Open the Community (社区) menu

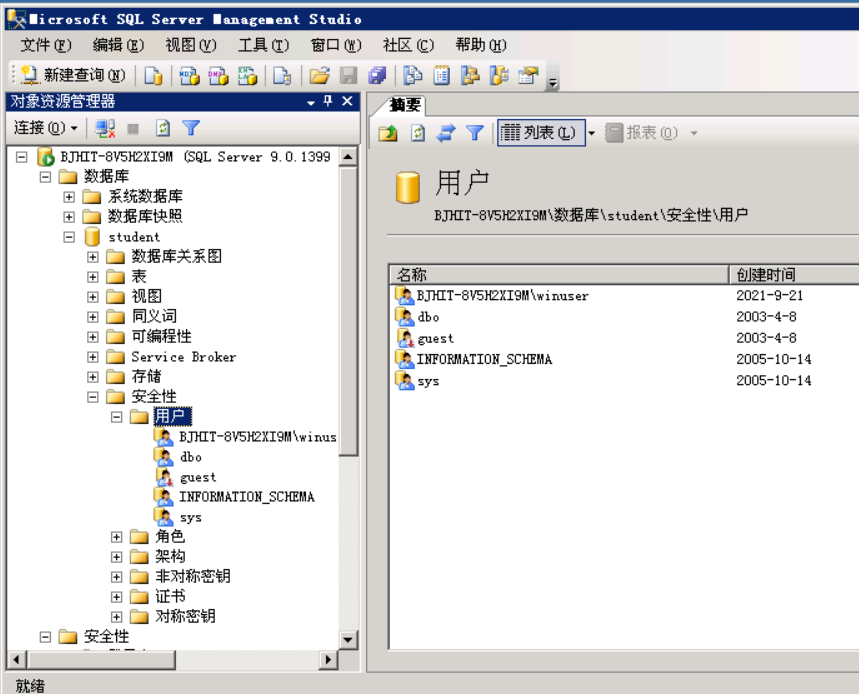(408, 45)
